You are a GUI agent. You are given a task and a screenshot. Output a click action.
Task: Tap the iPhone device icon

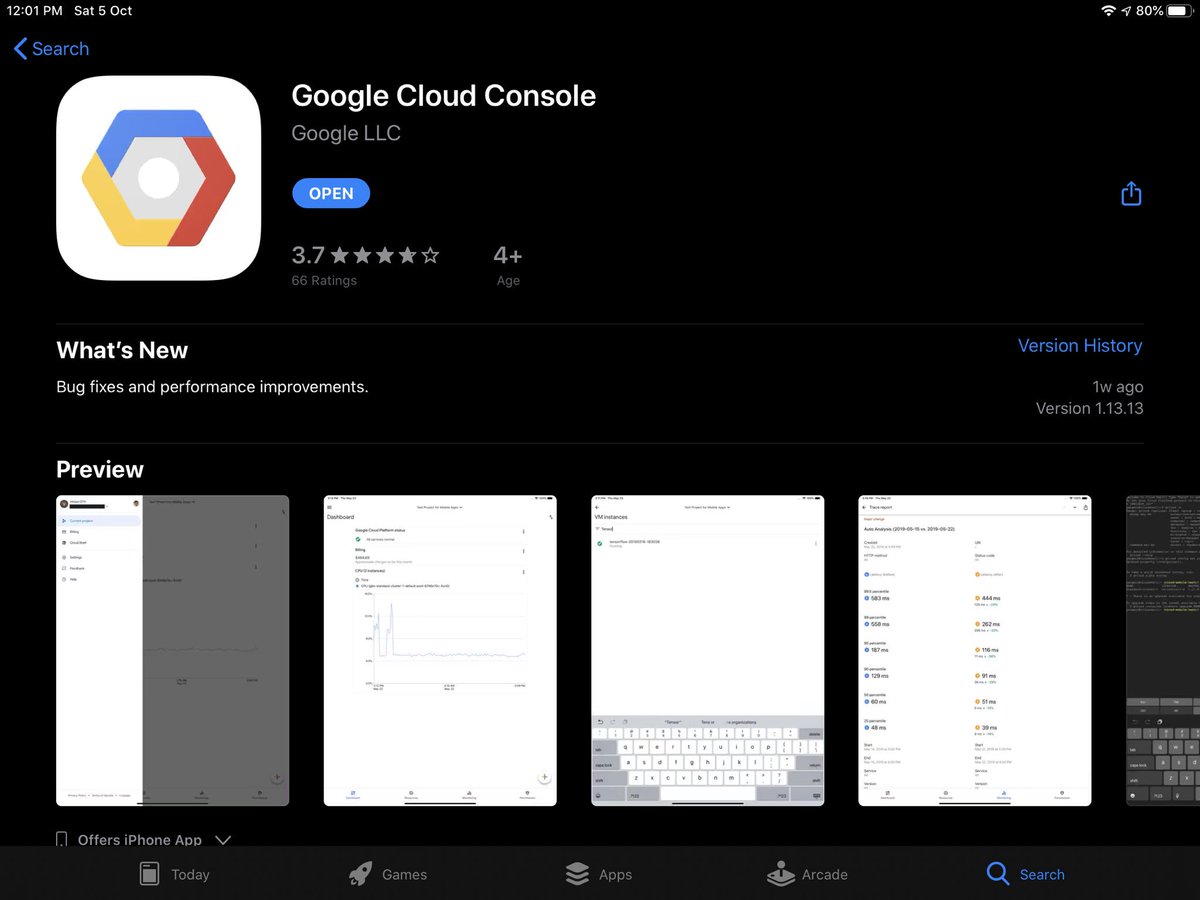tap(62, 840)
